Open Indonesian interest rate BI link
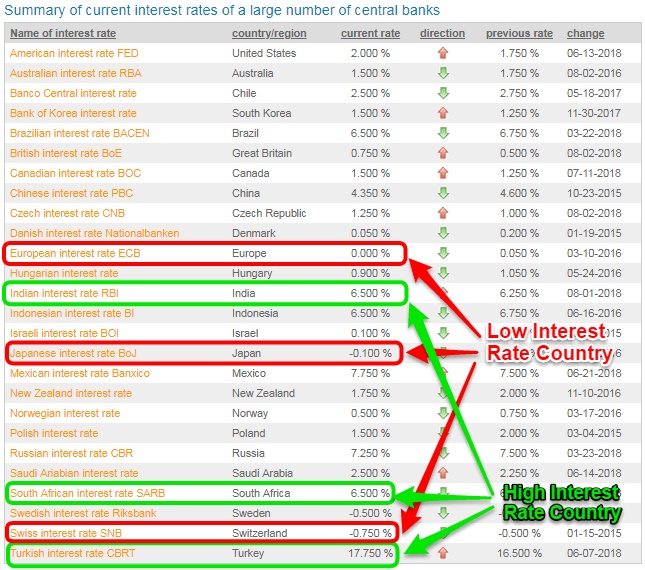The image size is (645, 570). (x=72, y=313)
